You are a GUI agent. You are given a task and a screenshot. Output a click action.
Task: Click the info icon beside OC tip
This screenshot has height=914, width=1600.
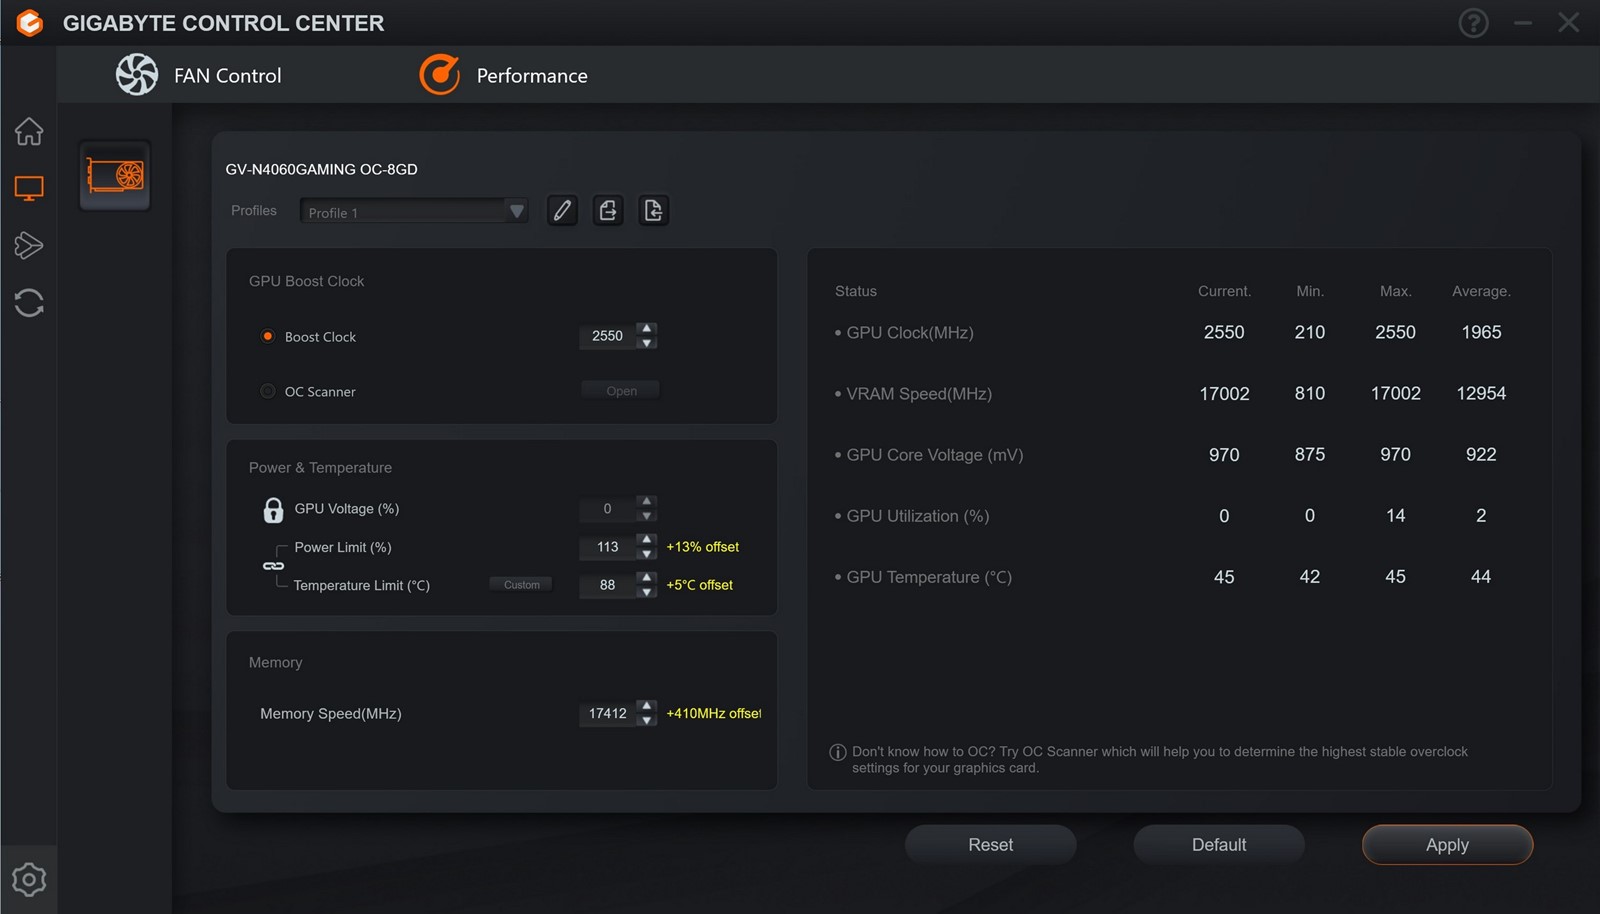click(838, 752)
